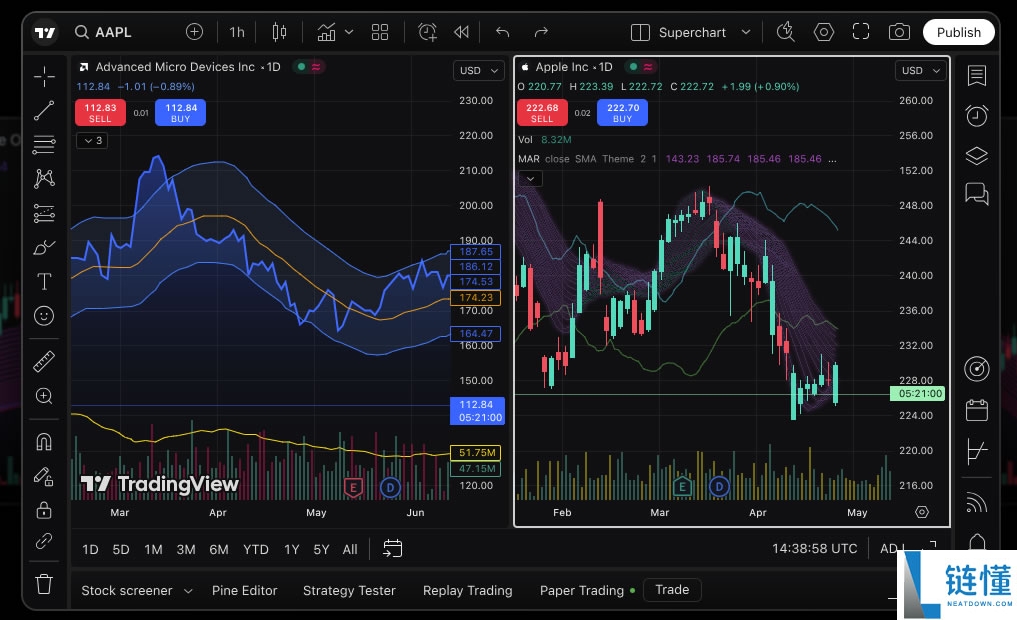Image resolution: width=1017 pixels, height=620 pixels.
Task: Open the indicator templates grid
Action: tap(380, 32)
